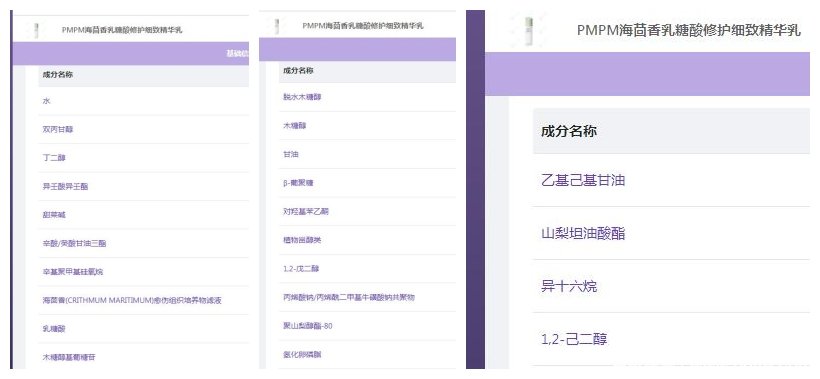This screenshot has width=820, height=379.
Task: View the 乳糖酸 ingredient page
Action: click(x=54, y=328)
